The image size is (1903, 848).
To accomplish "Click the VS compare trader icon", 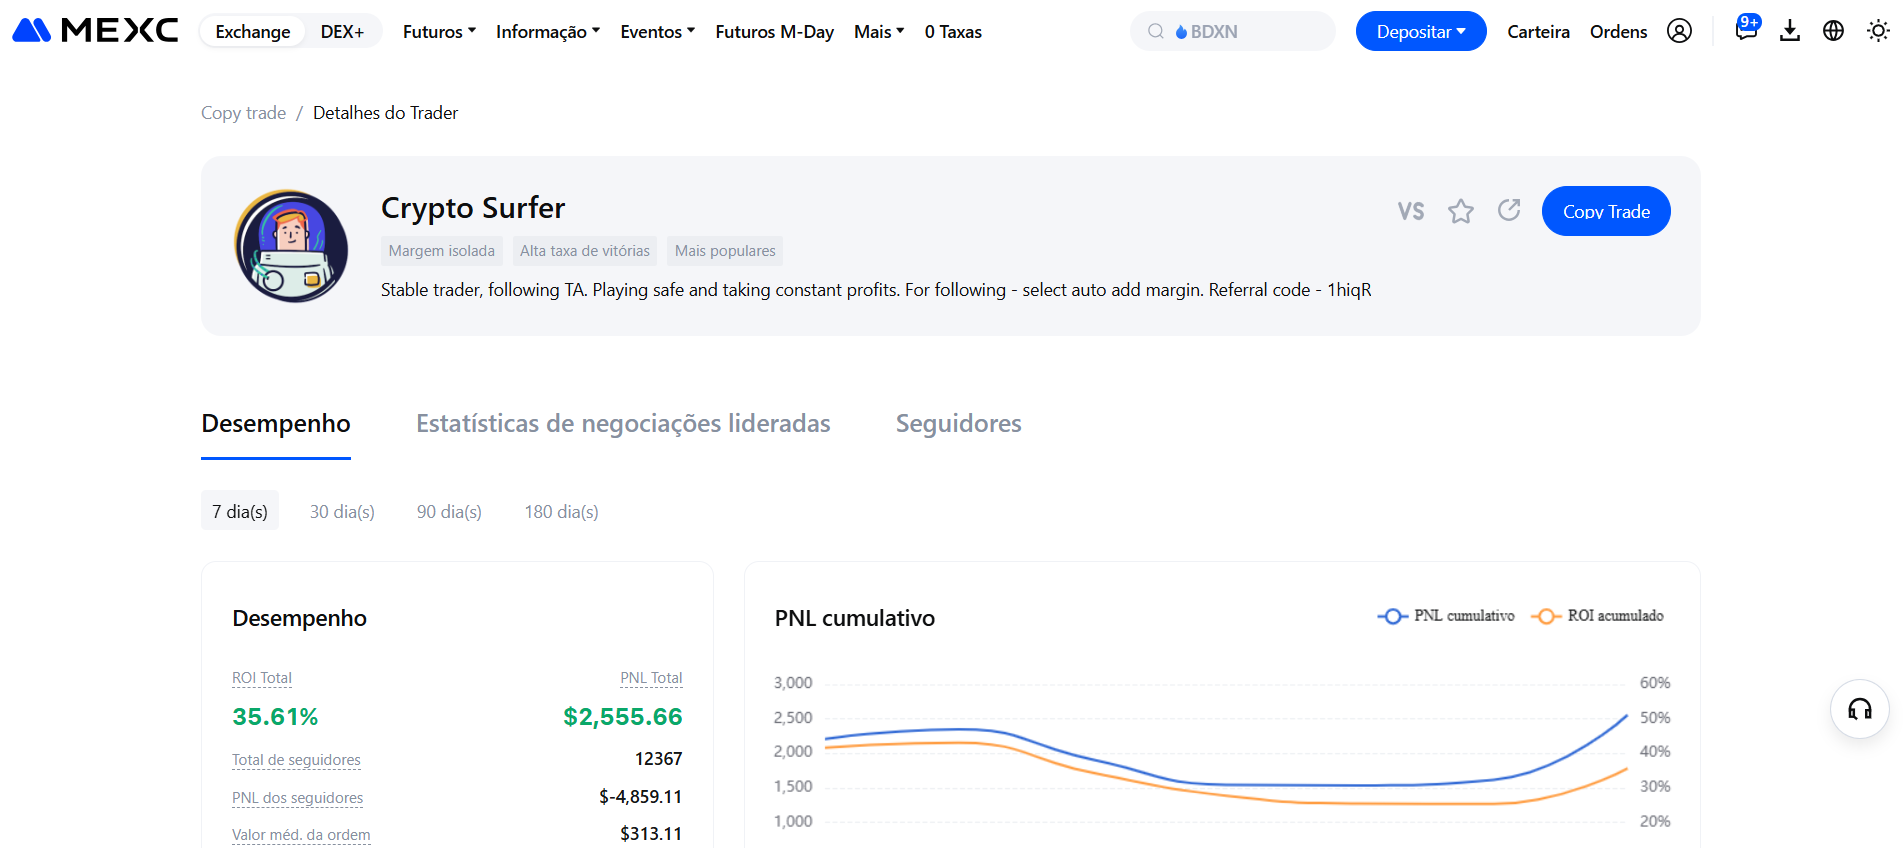I will pyautogui.click(x=1411, y=211).
